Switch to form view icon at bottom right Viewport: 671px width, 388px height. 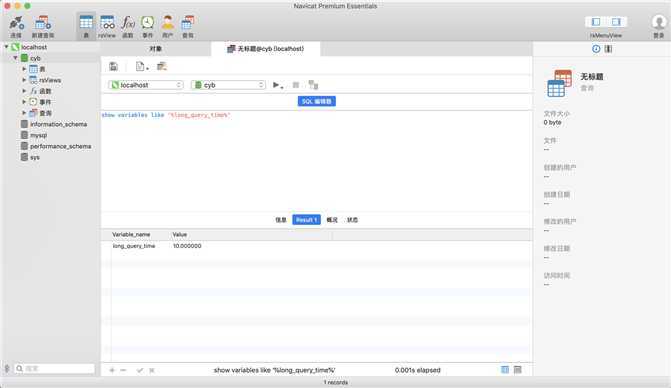[x=517, y=370]
